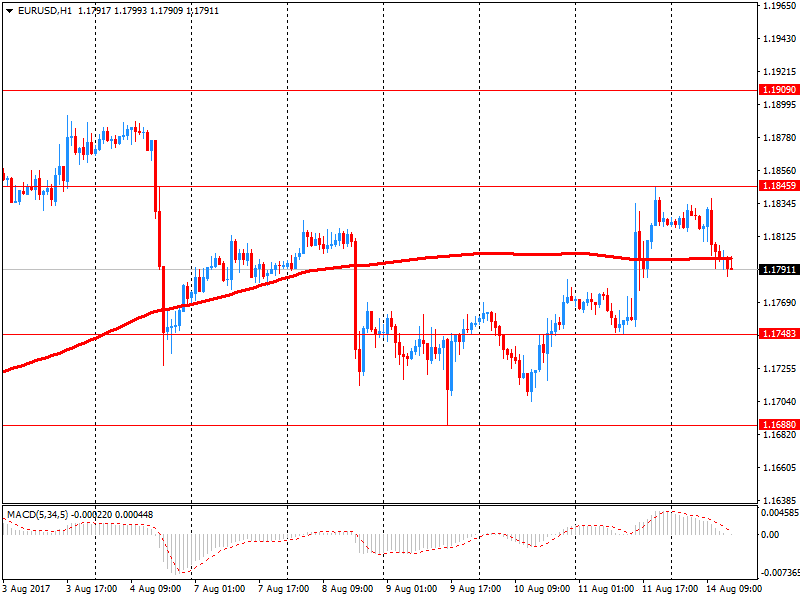Screen dimensions: 800x600
Task: Click the 7 Aug 17:00 time label
Action: (283, 589)
